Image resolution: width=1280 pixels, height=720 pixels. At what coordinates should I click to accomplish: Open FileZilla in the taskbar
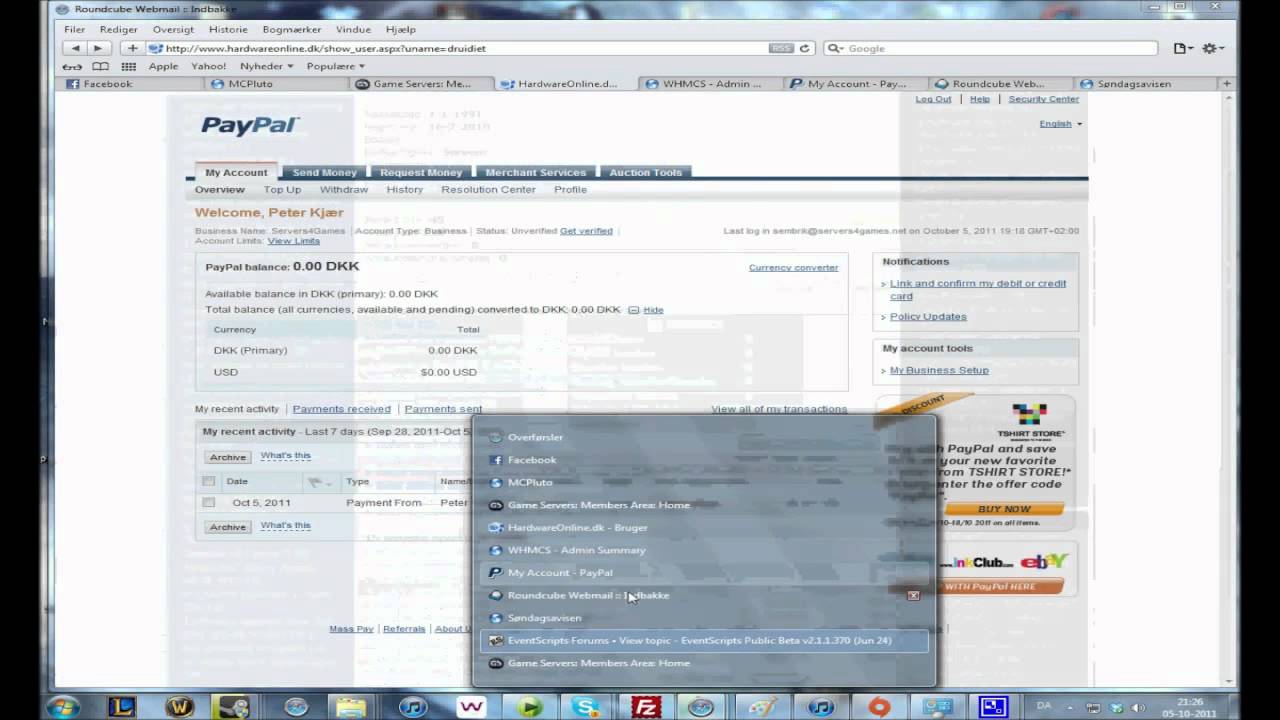point(645,706)
